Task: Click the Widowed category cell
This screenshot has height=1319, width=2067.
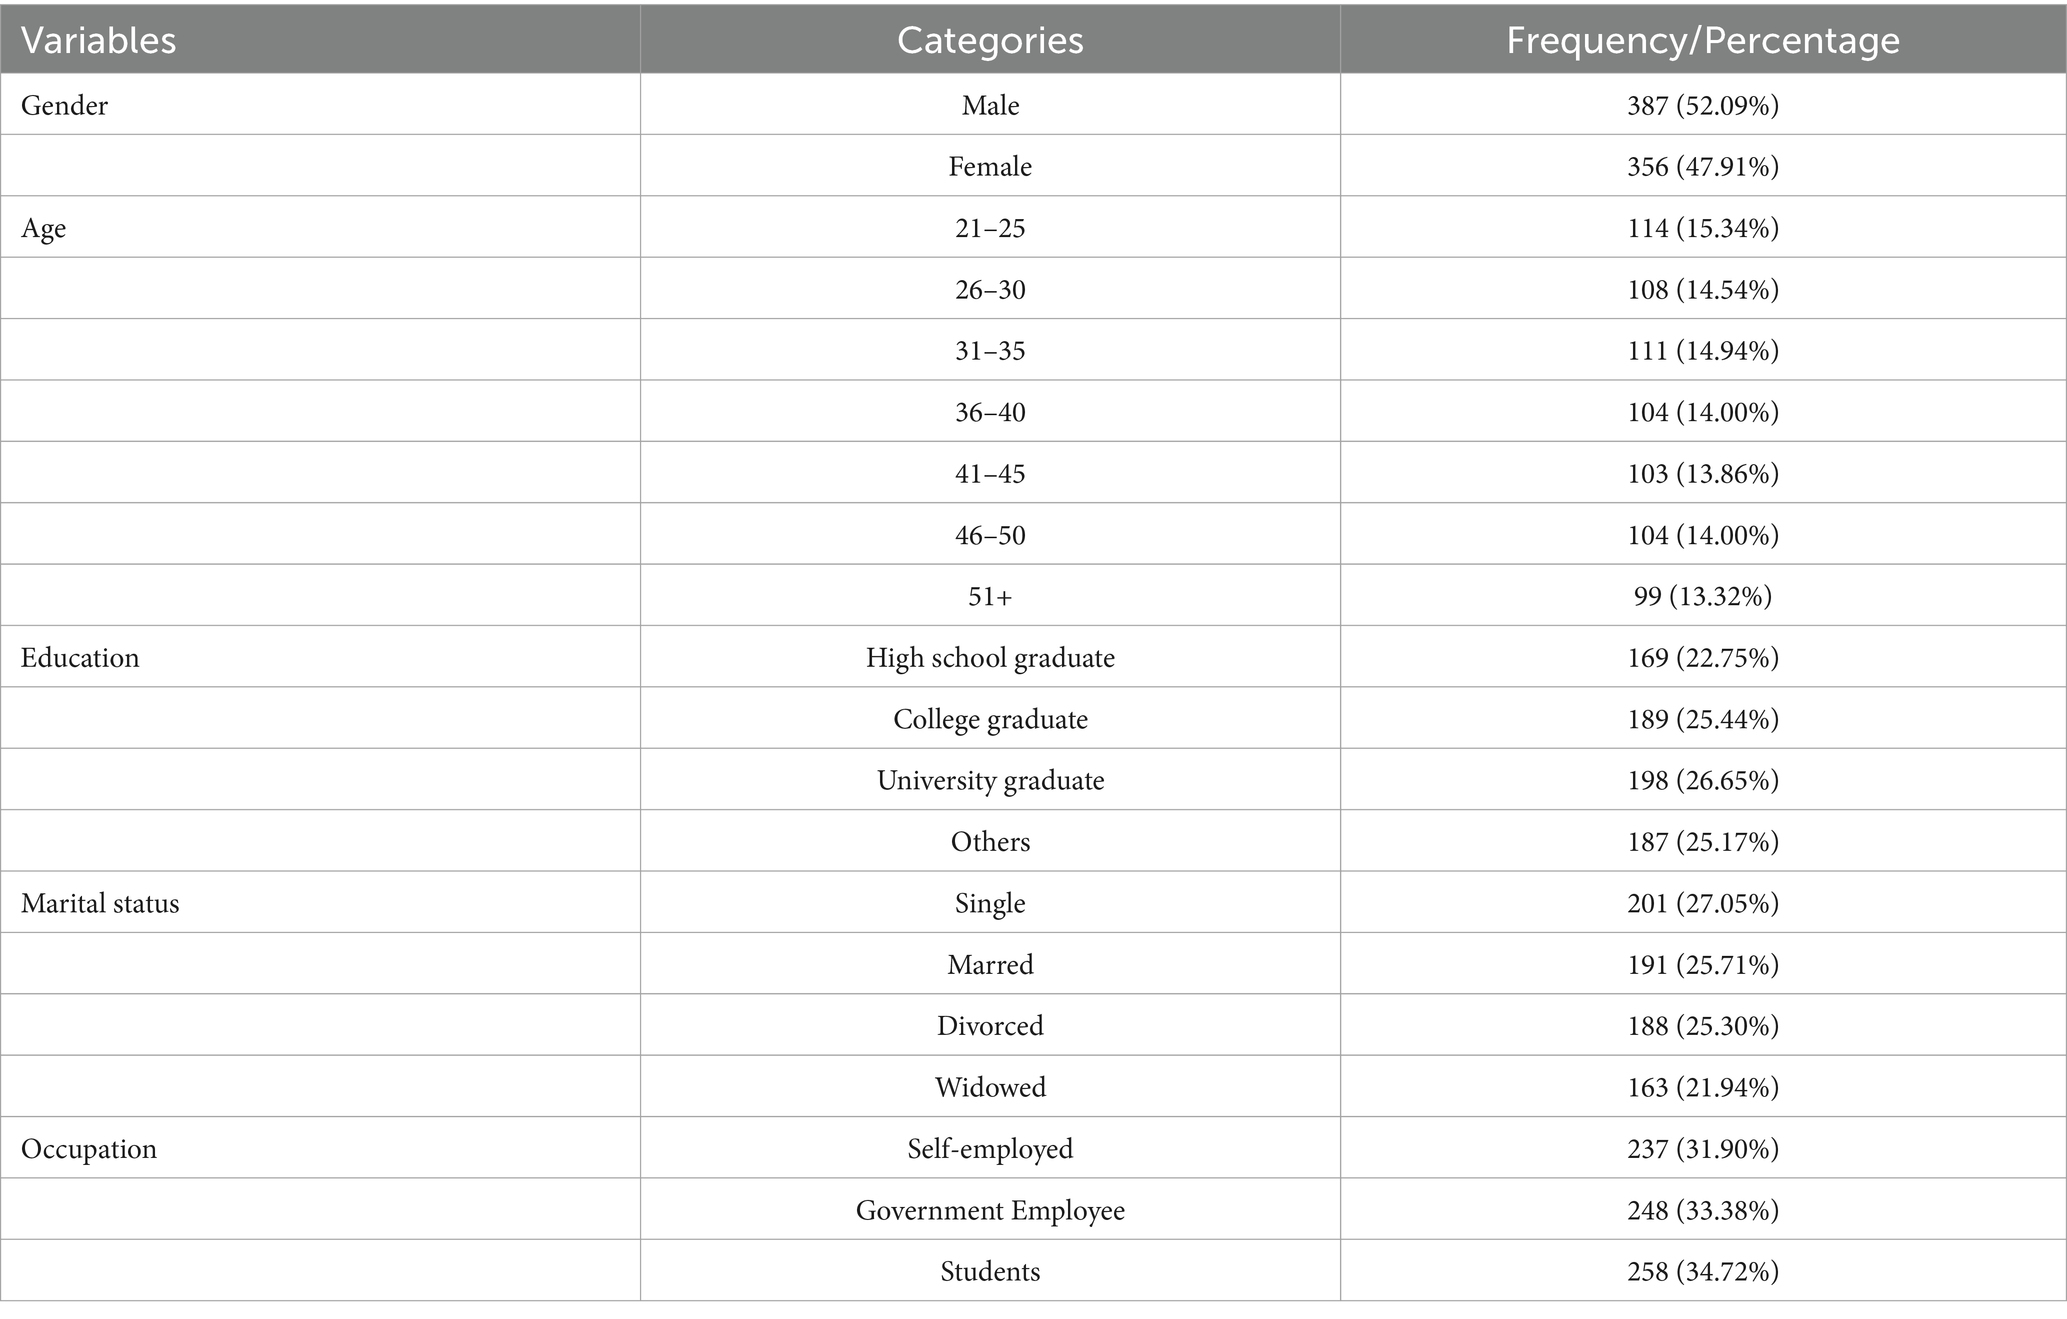Action: tap(990, 1087)
